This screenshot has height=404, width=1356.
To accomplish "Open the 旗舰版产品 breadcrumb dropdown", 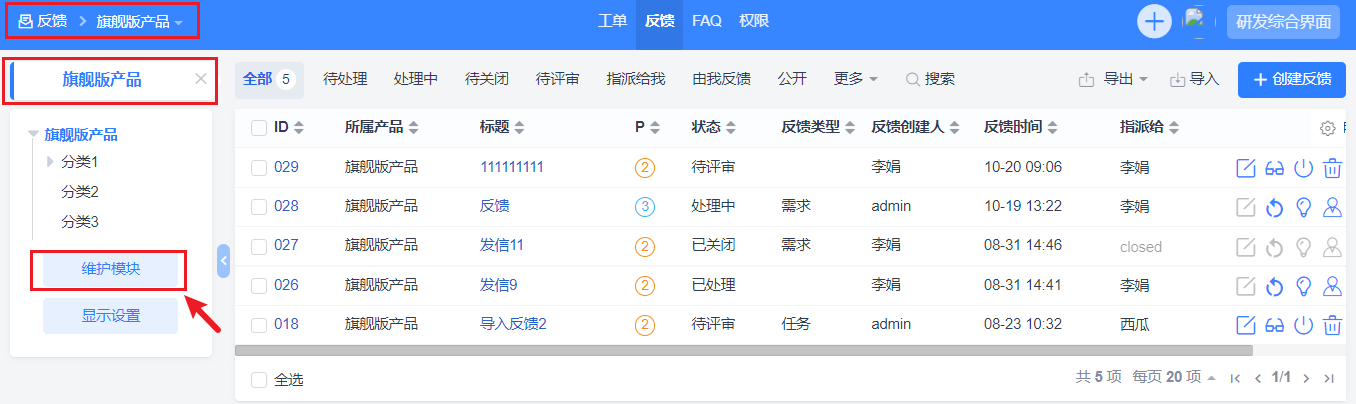I will click(140, 21).
